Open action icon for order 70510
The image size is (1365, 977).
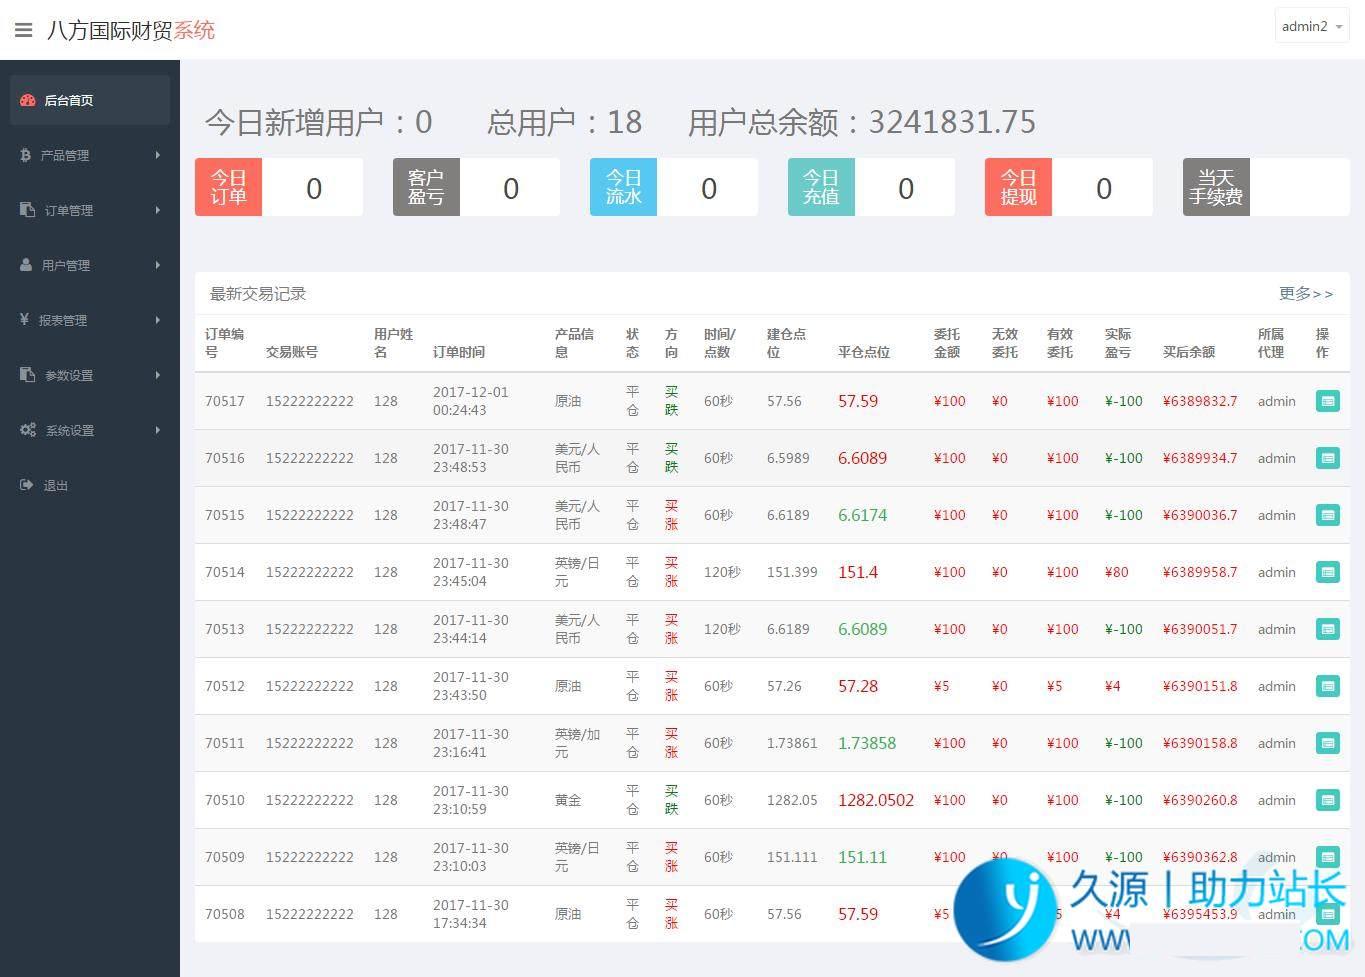pyautogui.click(x=1327, y=800)
